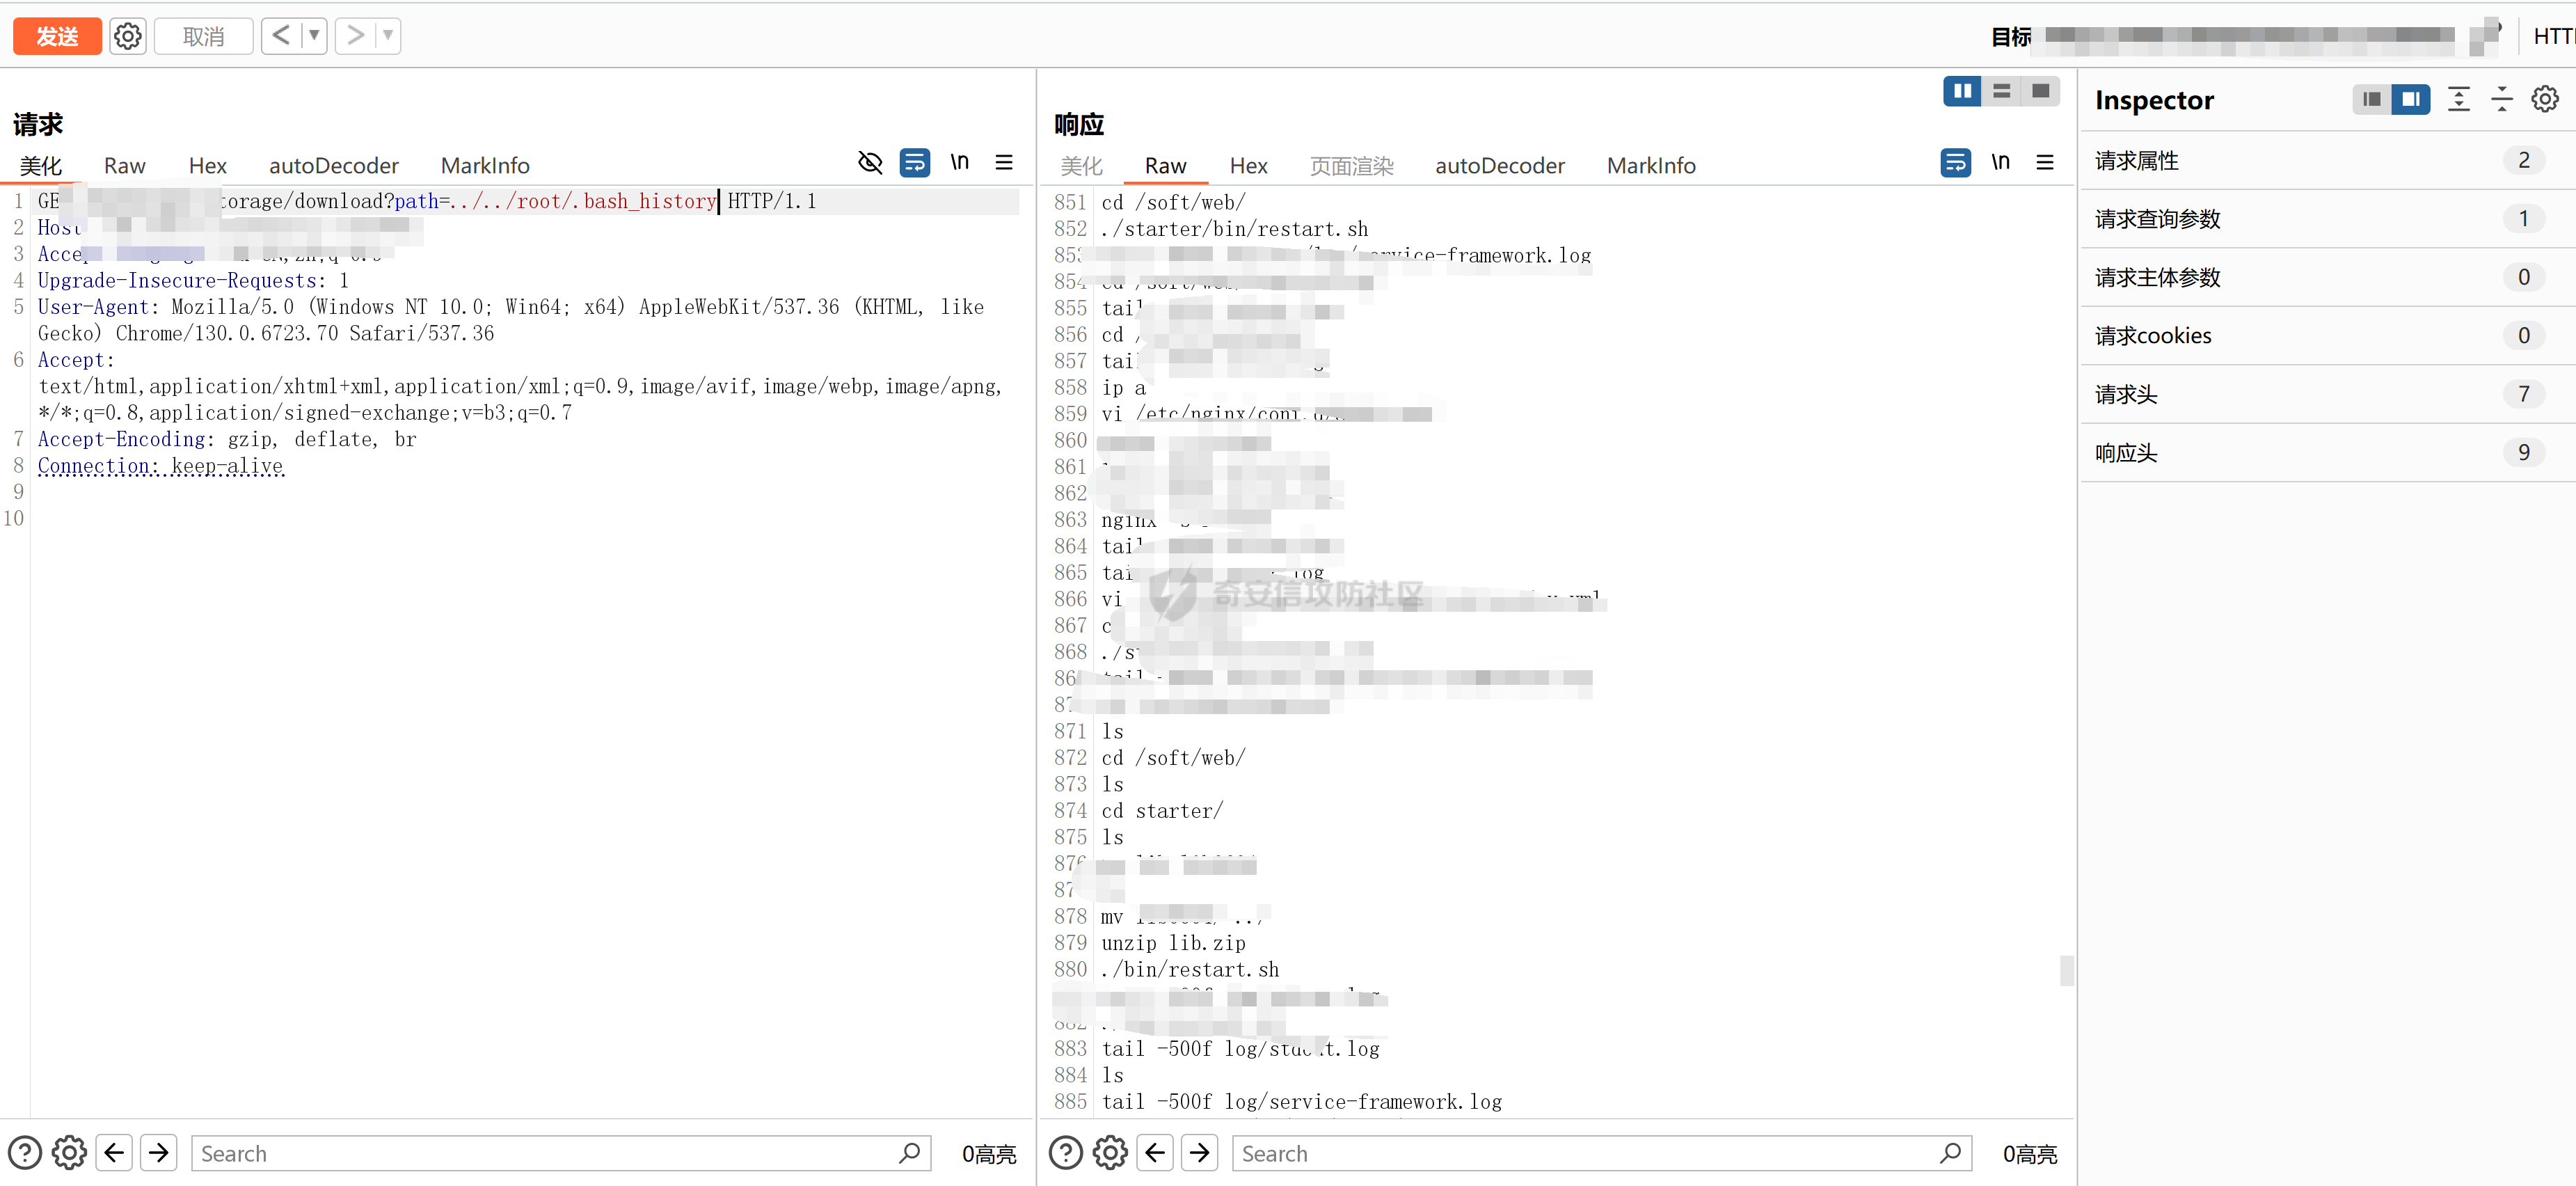Toggle hidden characters eye icon in request
This screenshot has height=1186, width=2576.
870,162
